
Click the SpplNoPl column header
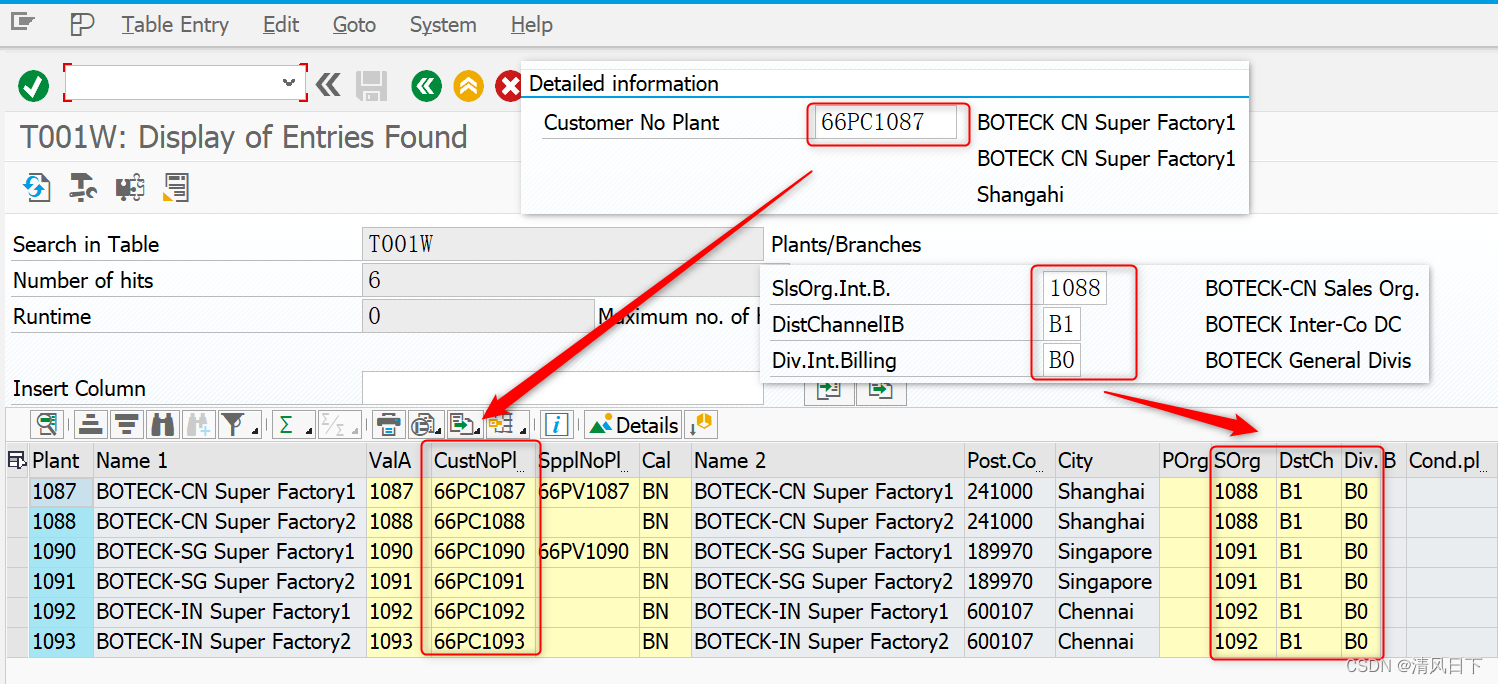[x=588, y=461]
